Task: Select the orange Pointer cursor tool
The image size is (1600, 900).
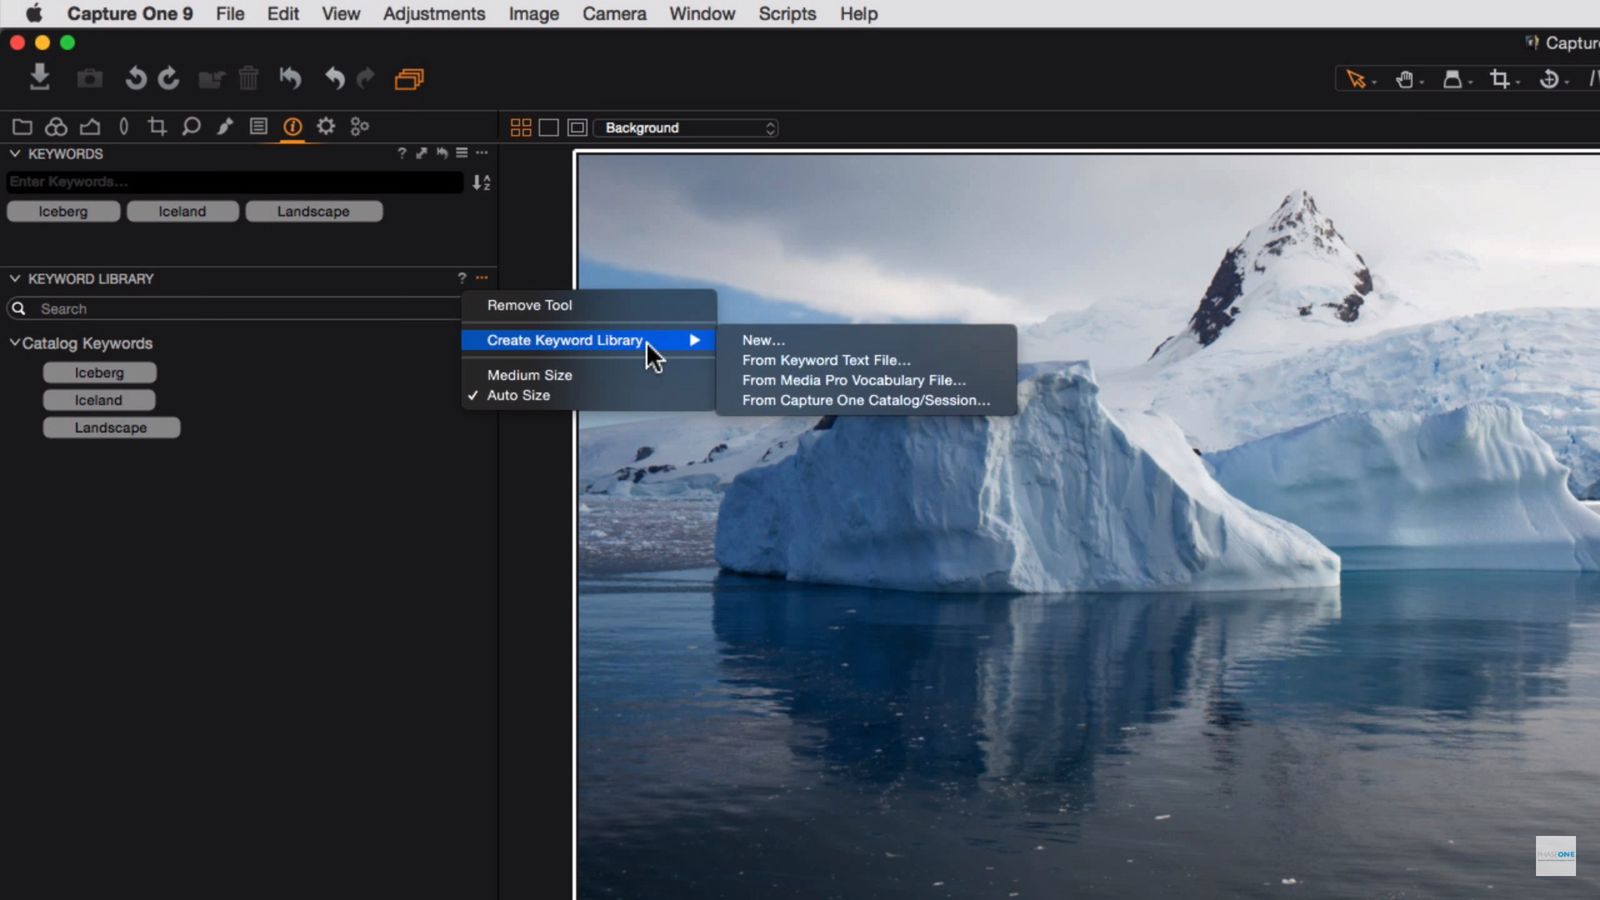Action: coord(1356,79)
